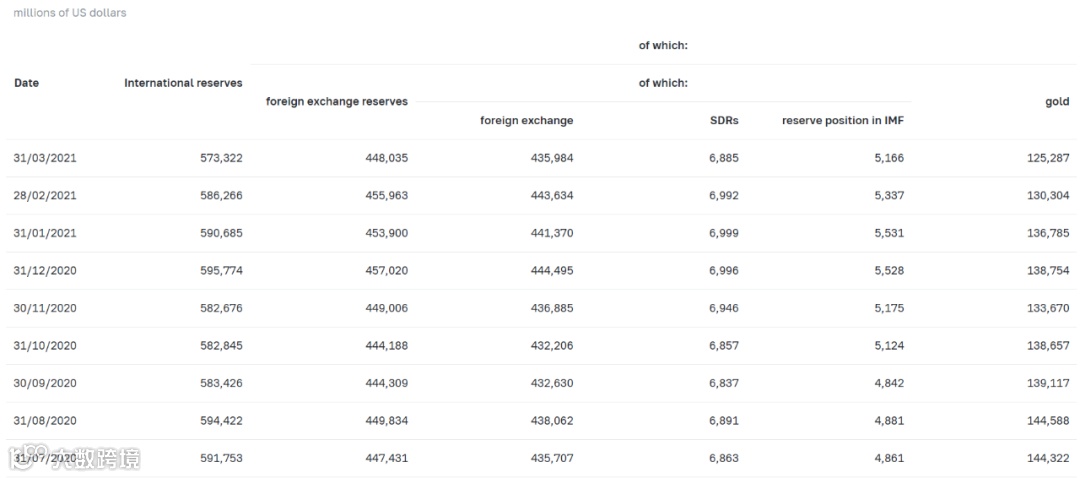Click the 28/02/2021 date cell
Viewport: 1080px width, 478px height.
[x=45, y=196]
